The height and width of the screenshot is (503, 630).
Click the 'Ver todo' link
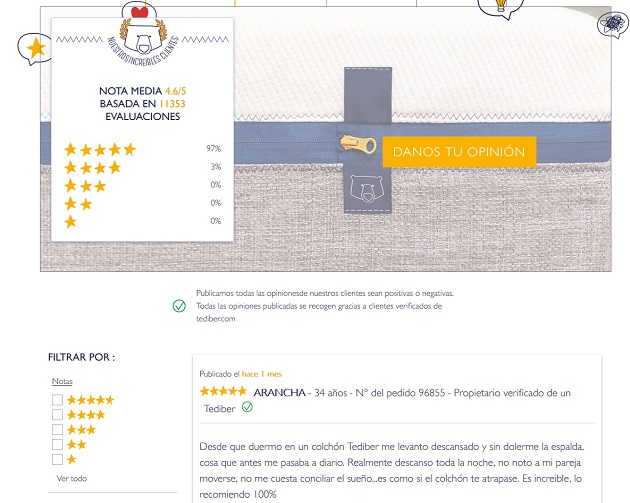click(x=72, y=478)
